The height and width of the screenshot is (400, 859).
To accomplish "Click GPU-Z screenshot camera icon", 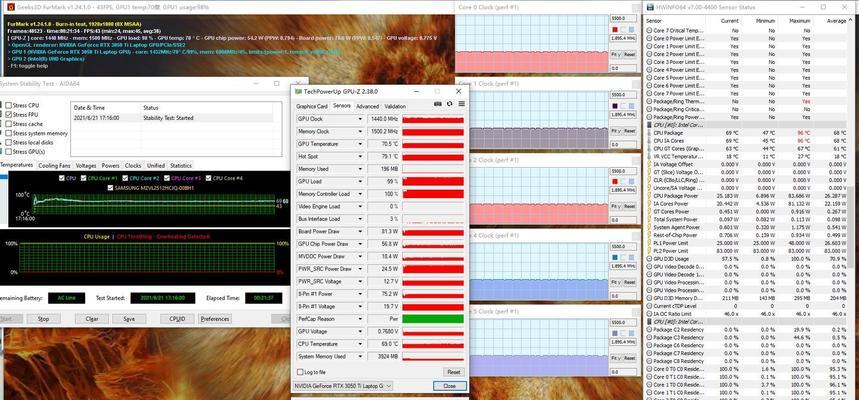I will [438, 104].
